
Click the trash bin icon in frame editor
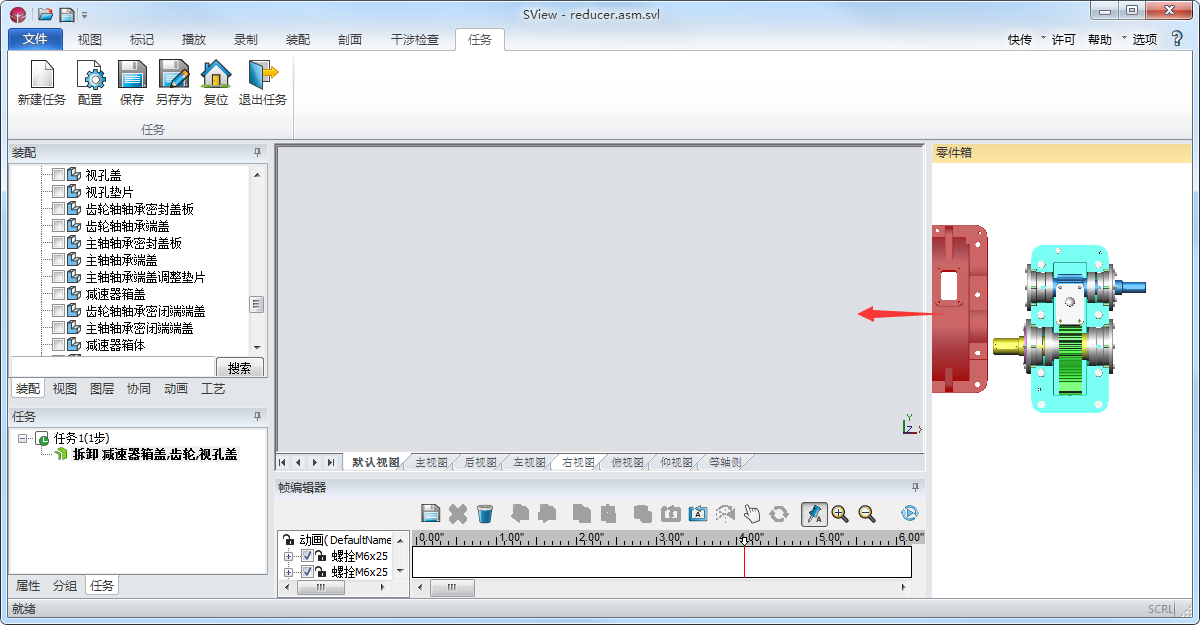tap(485, 514)
